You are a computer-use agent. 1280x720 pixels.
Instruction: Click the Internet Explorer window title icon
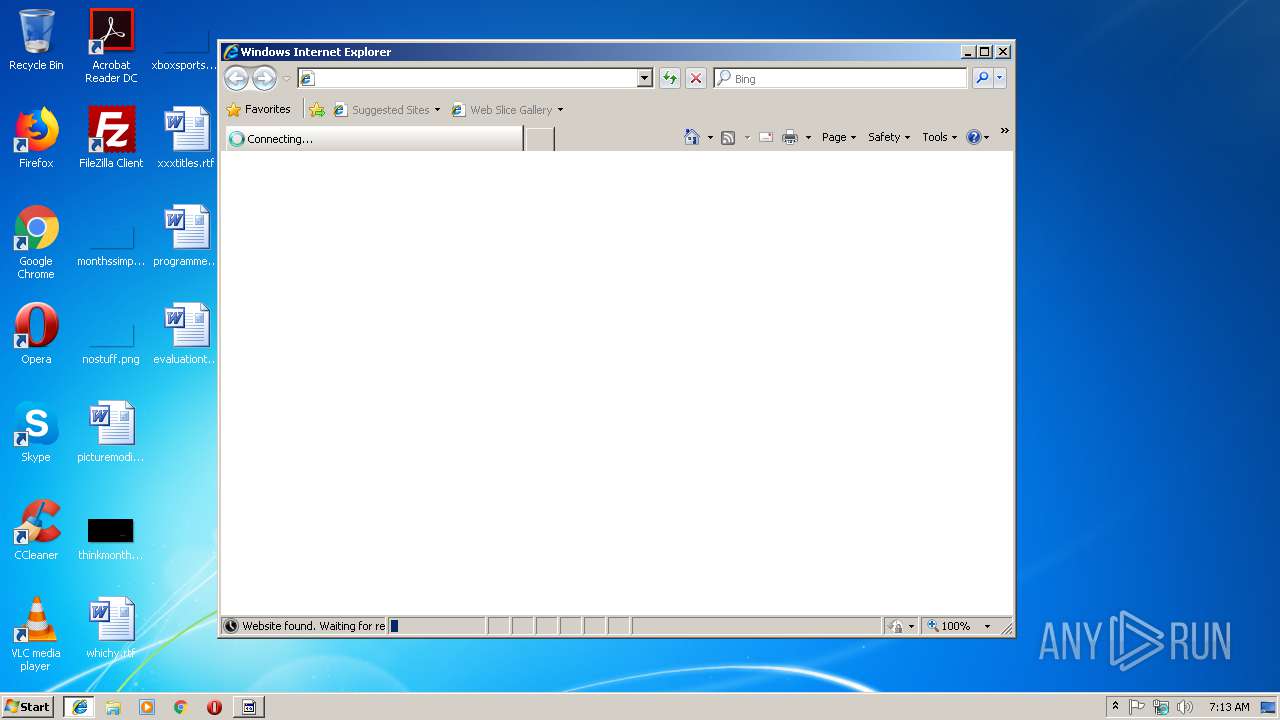(231, 52)
